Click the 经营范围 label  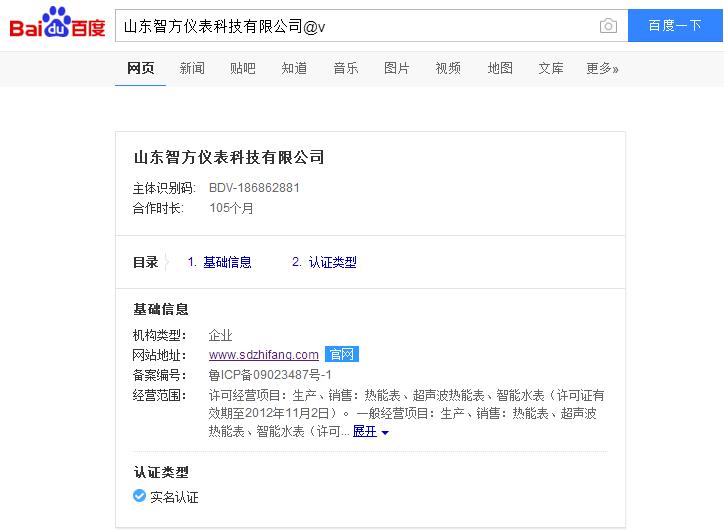tap(159, 395)
